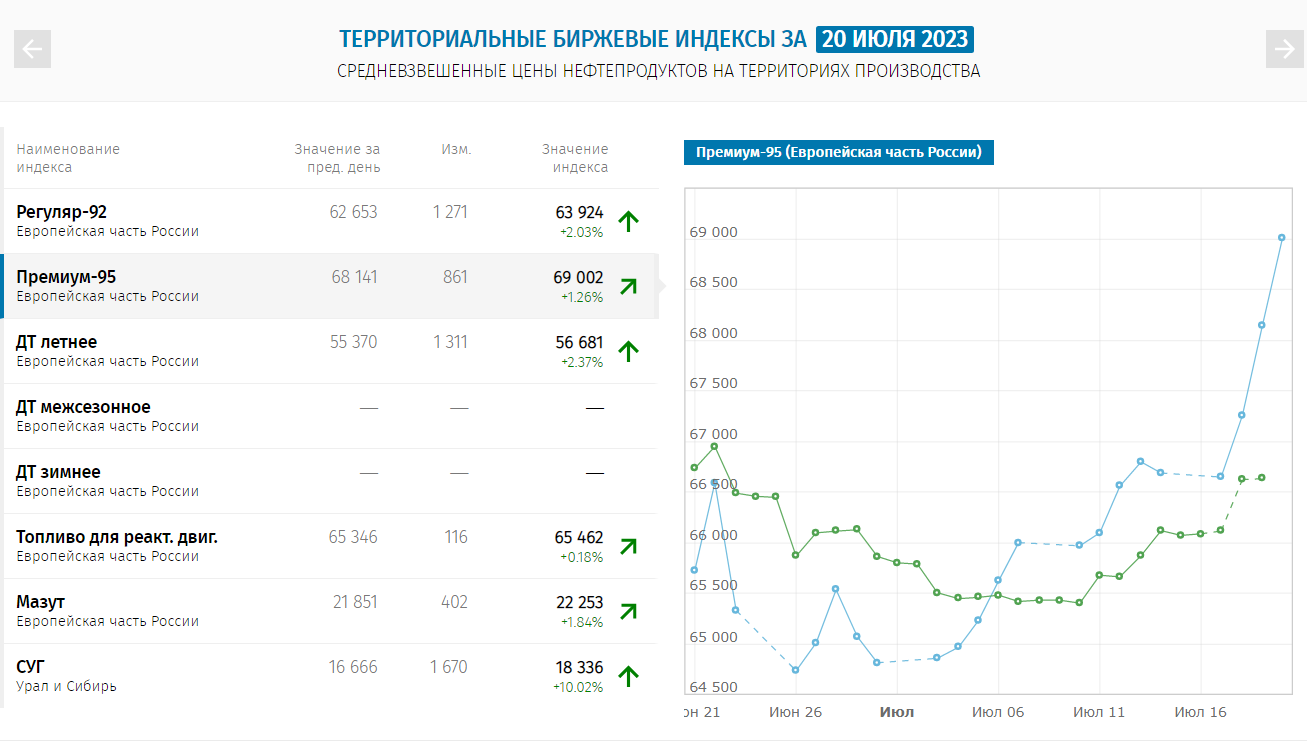The width and height of the screenshot is (1307, 745).
Task: Click up arrow icon for ДТ летнее
Action: (x=628, y=351)
